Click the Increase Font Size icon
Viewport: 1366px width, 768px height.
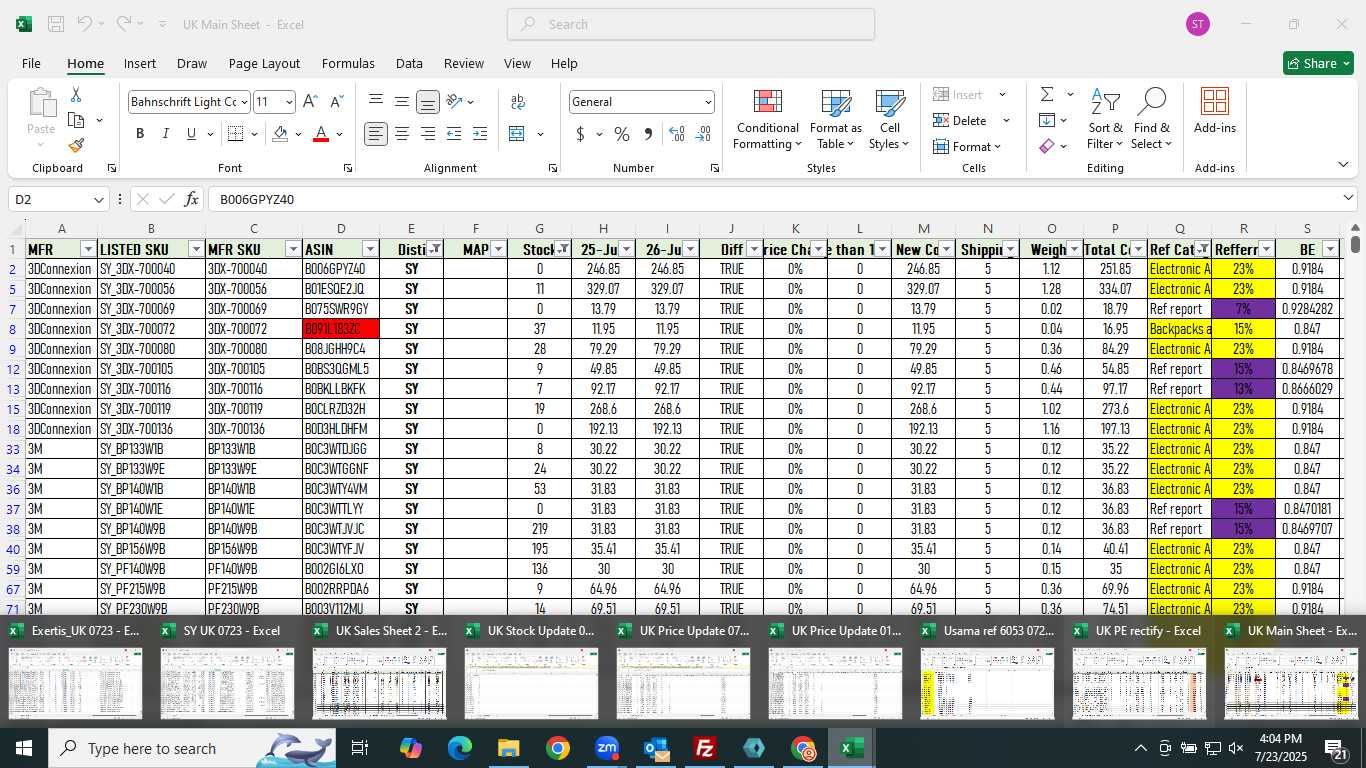coord(310,101)
